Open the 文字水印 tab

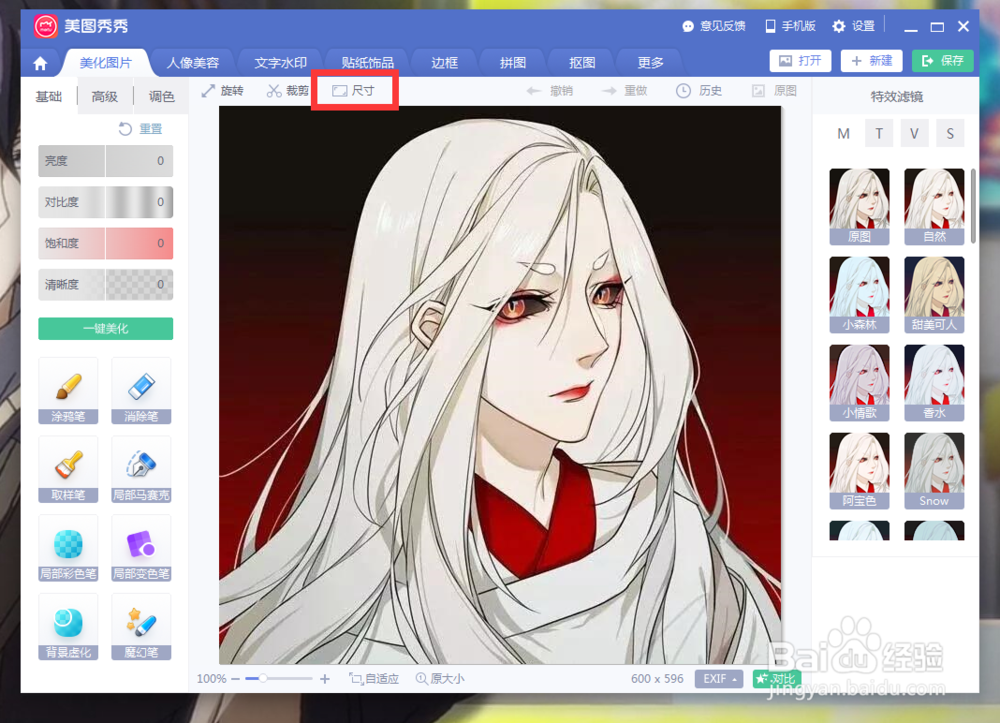click(281, 62)
